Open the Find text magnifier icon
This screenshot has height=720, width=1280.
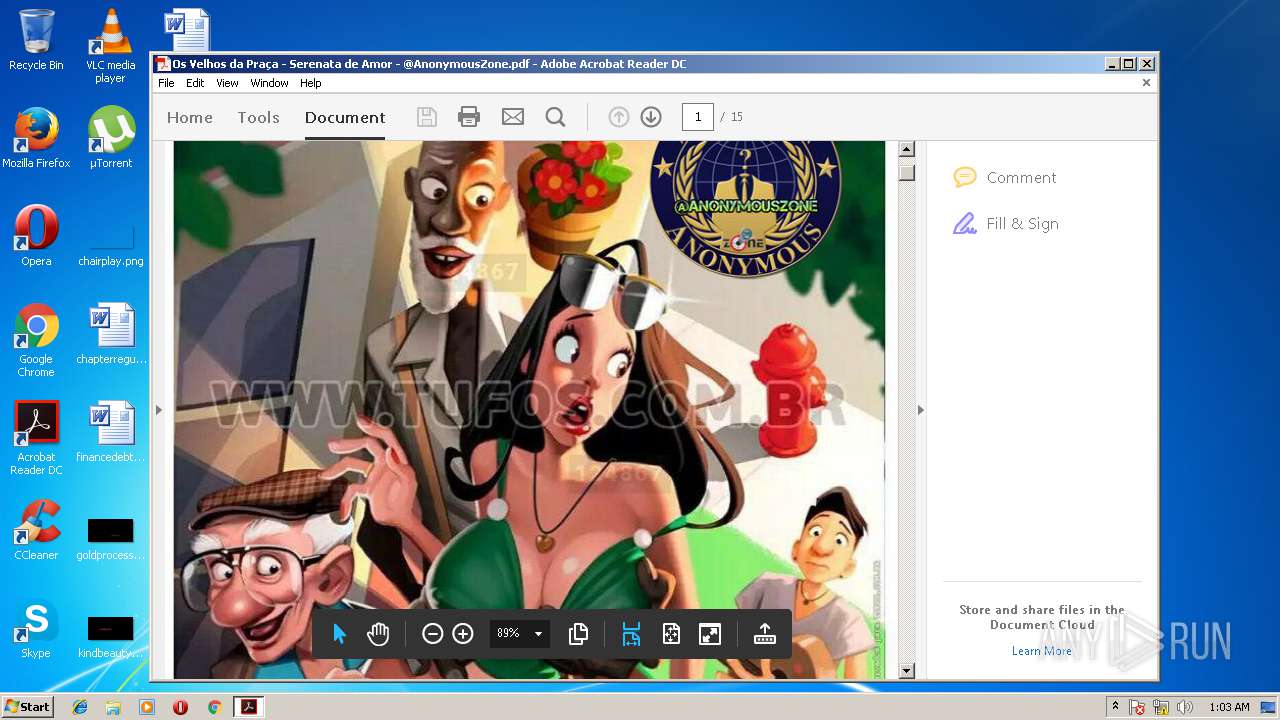pyautogui.click(x=555, y=117)
